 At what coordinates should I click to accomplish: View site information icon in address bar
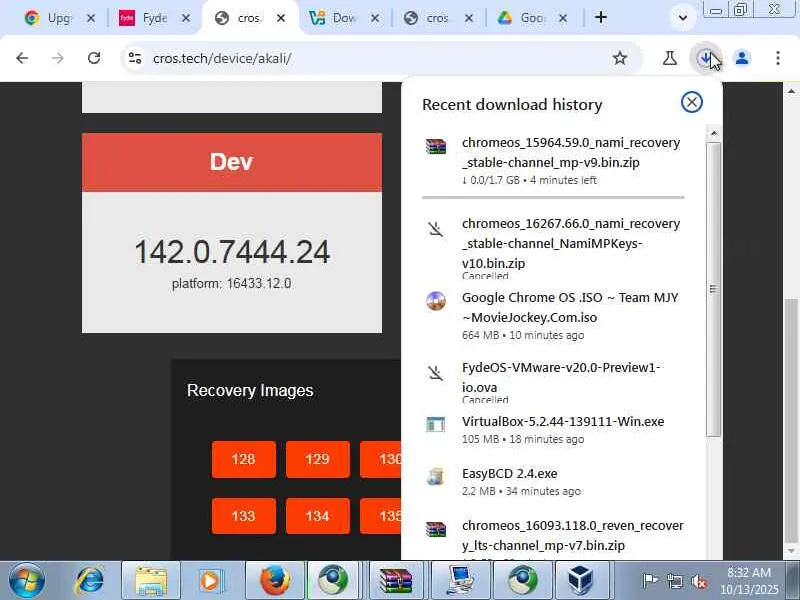point(135,58)
